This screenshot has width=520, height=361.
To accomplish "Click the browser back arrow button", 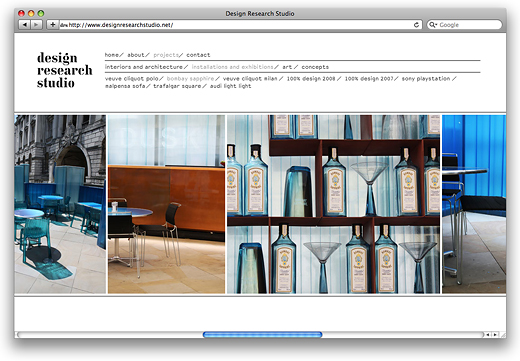I will [x=25, y=25].
